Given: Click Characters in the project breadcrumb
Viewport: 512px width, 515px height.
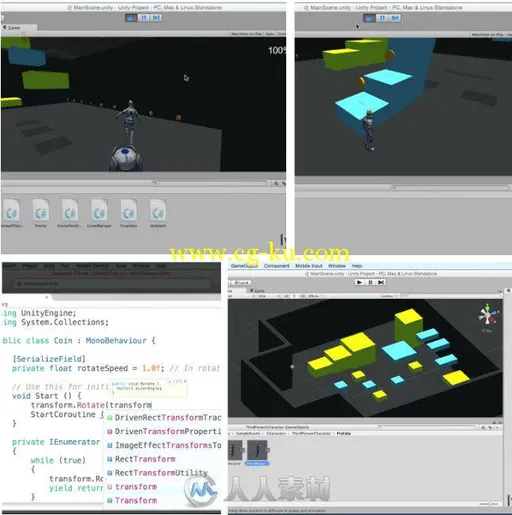Looking at the screenshot, I should point(276,433).
